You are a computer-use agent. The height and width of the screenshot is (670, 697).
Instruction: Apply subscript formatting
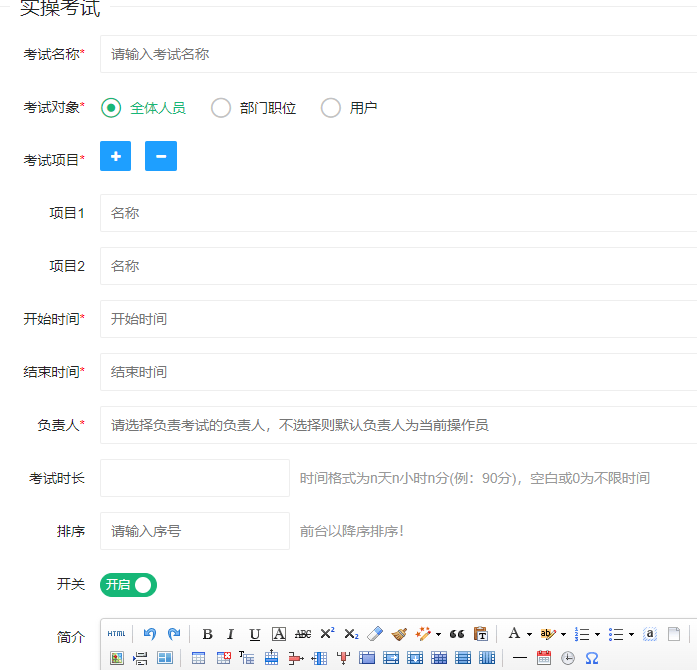[351, 634]
